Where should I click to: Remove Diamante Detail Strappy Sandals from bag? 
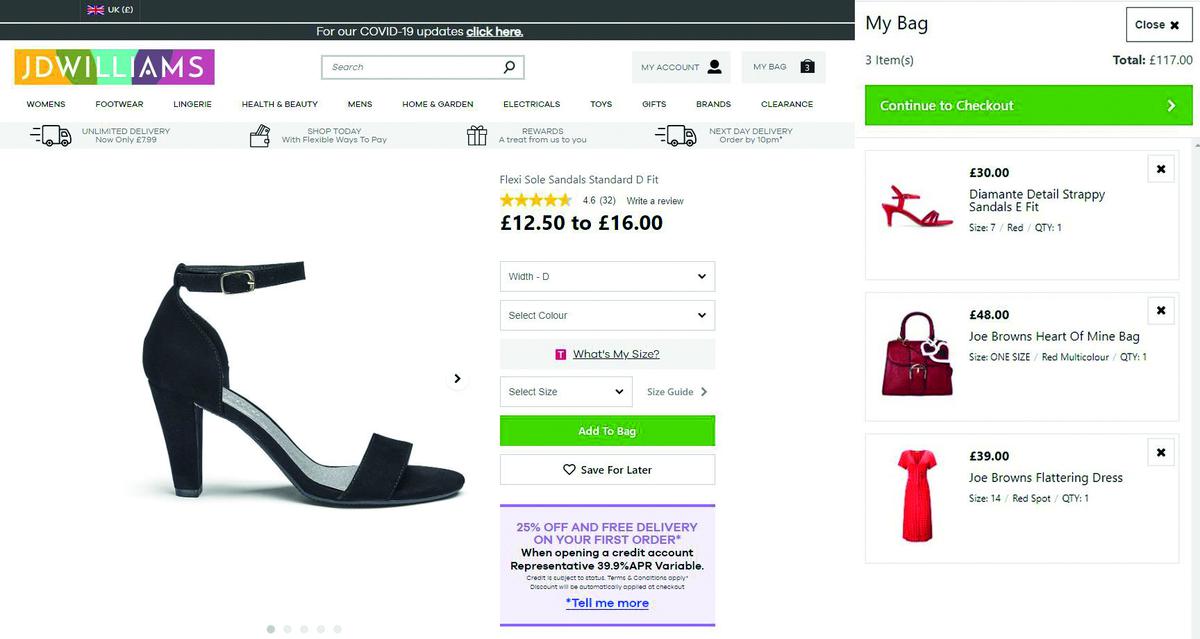pyautogui.click(x=1161, y=169)
